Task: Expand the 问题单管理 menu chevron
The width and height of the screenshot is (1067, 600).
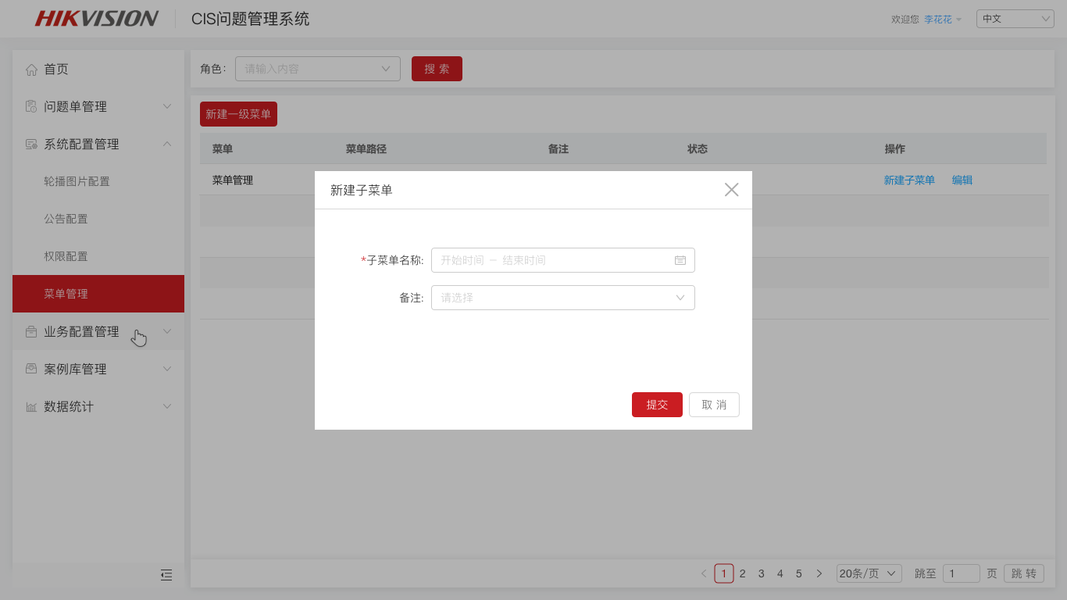Action: click(x=167, y=106)
